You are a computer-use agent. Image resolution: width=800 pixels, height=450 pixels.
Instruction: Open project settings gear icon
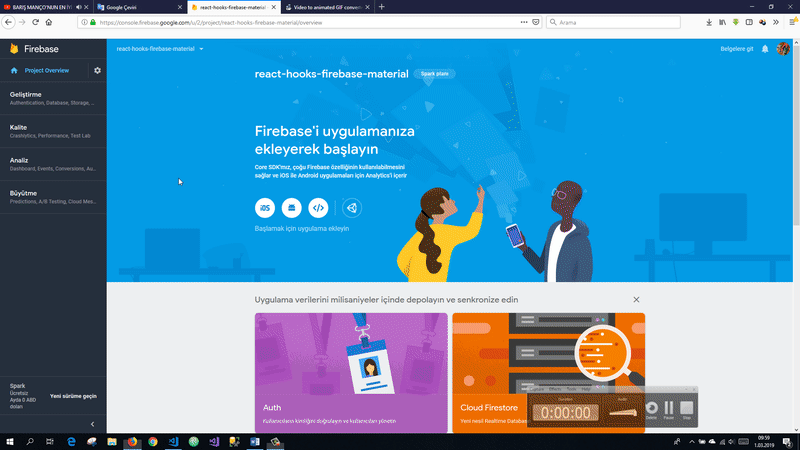pos(97,70)
